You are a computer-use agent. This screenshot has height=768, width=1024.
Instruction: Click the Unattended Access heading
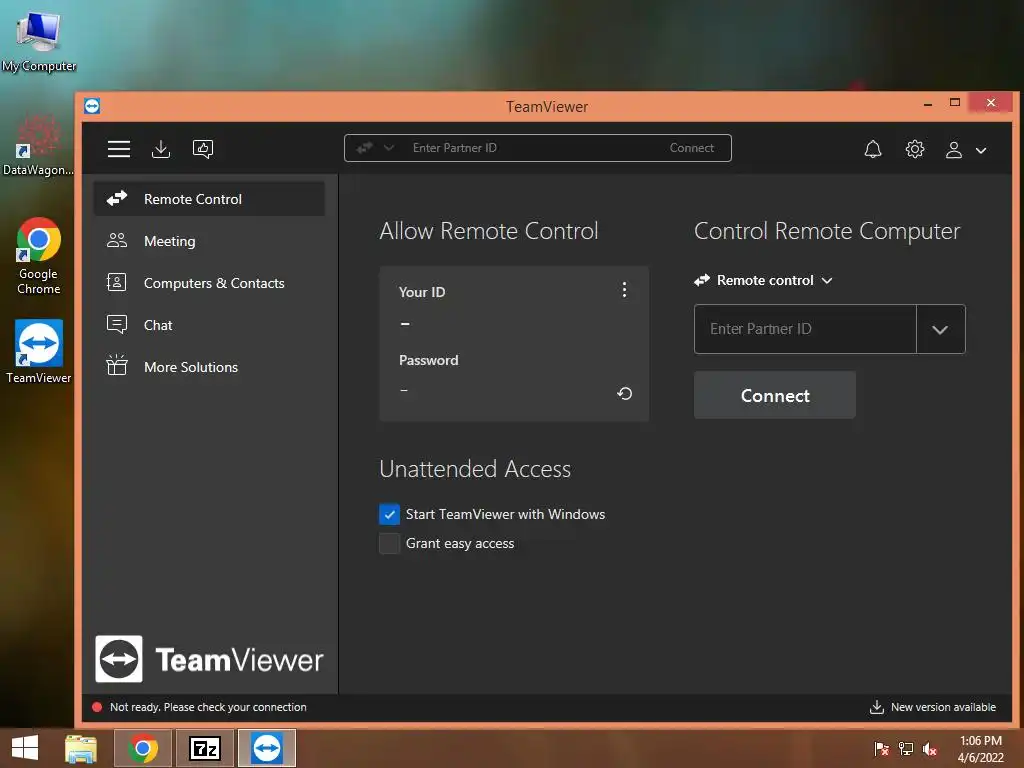coord(475,469)
